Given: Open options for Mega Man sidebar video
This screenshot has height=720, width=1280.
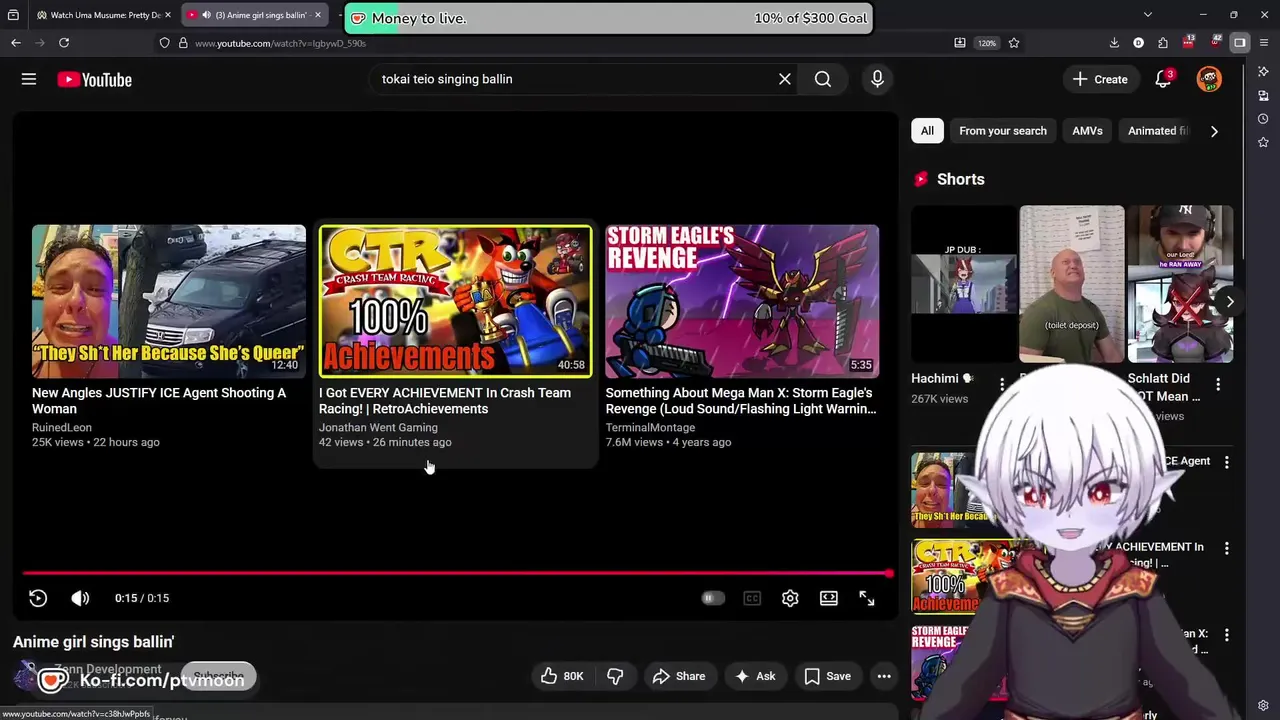Looking at the screenshot, I should click(1227, 635).
